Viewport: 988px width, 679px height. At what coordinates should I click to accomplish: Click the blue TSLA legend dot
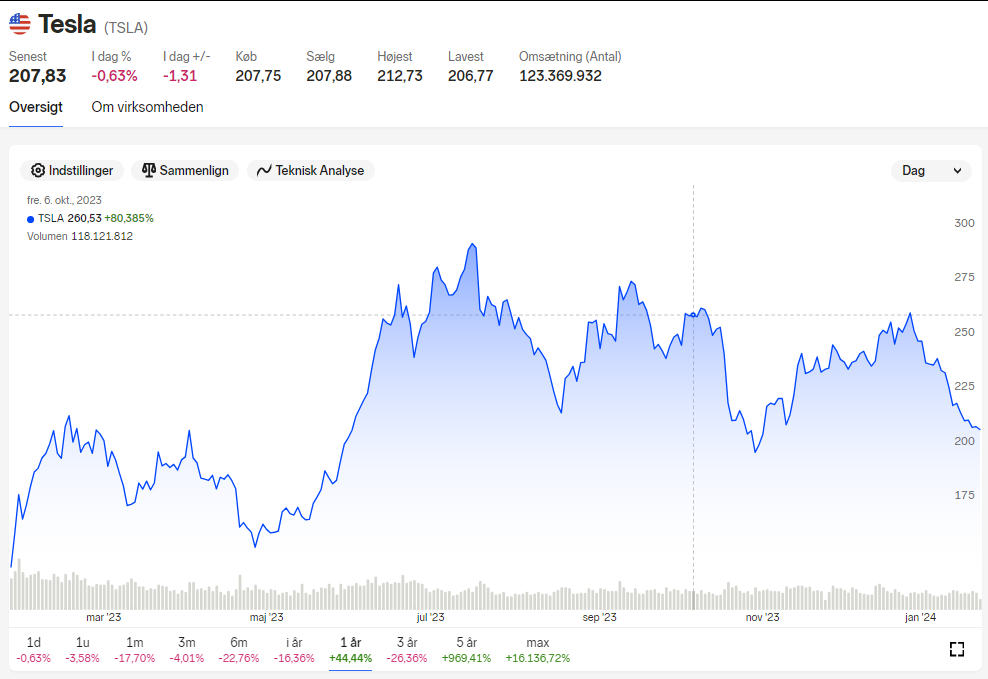30,219
